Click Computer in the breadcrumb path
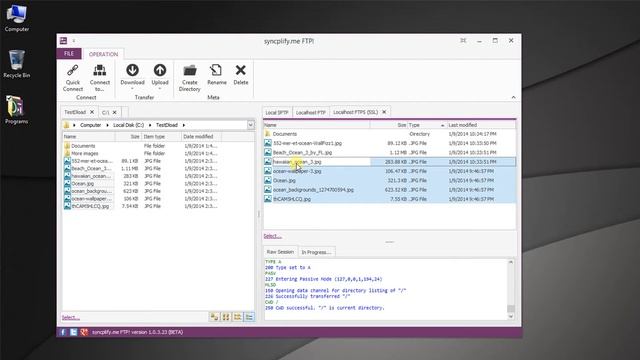Image resolution: width=640 pixels, height=360 pixels. pyautogui.click(x=91, y=125)
